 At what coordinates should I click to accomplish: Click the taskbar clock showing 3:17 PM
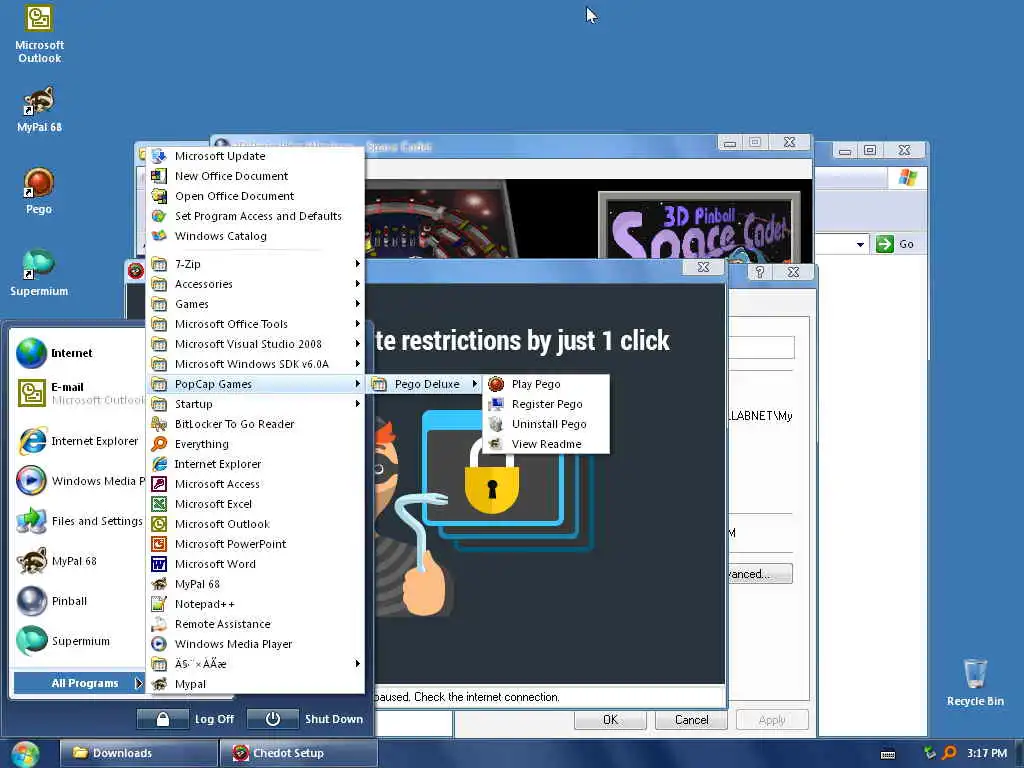986,753
